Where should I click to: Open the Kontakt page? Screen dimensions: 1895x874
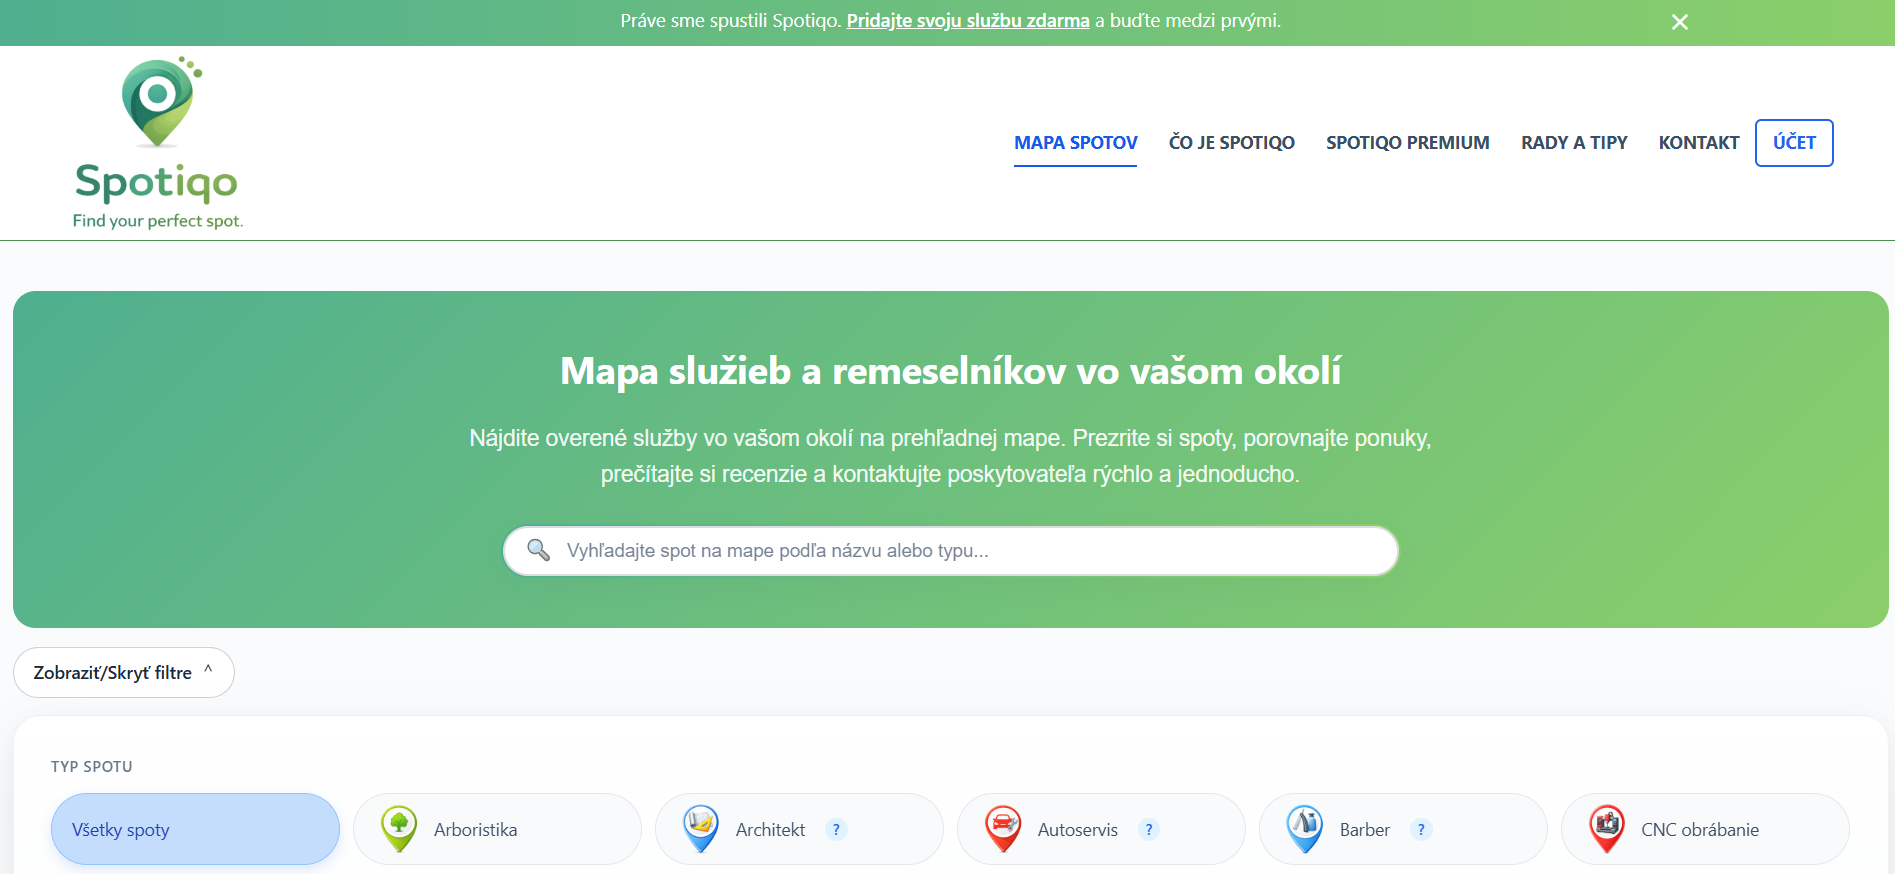(1699, 143)
